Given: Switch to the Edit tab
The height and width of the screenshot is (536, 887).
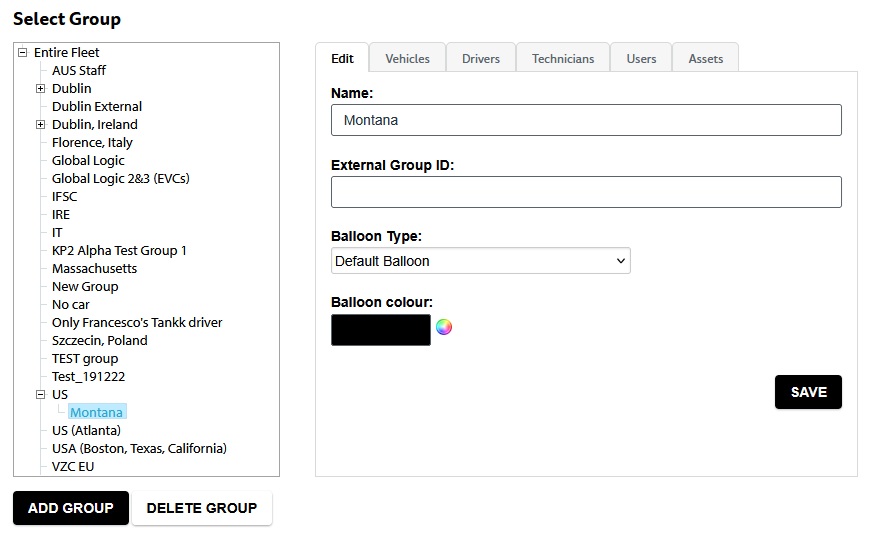Looking at the screenshot, I should (342, 58).
